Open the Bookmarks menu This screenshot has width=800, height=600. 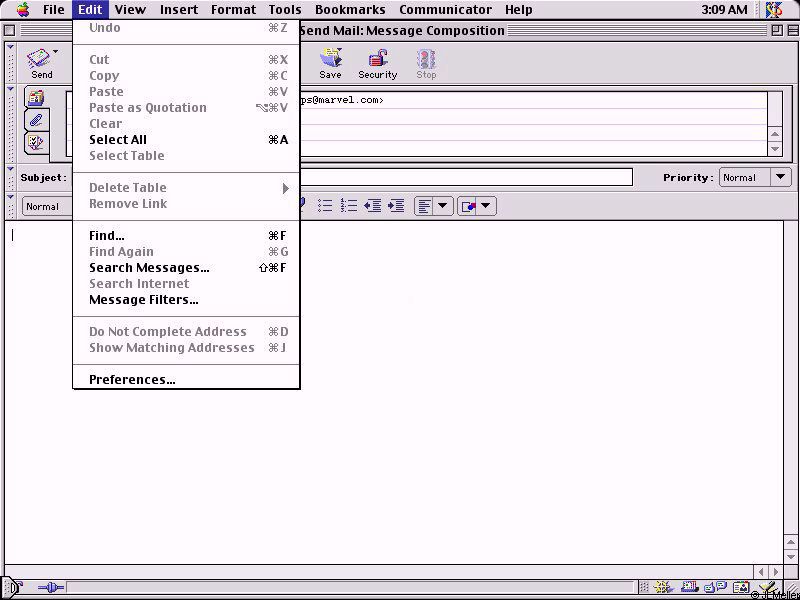coord(350,9)
